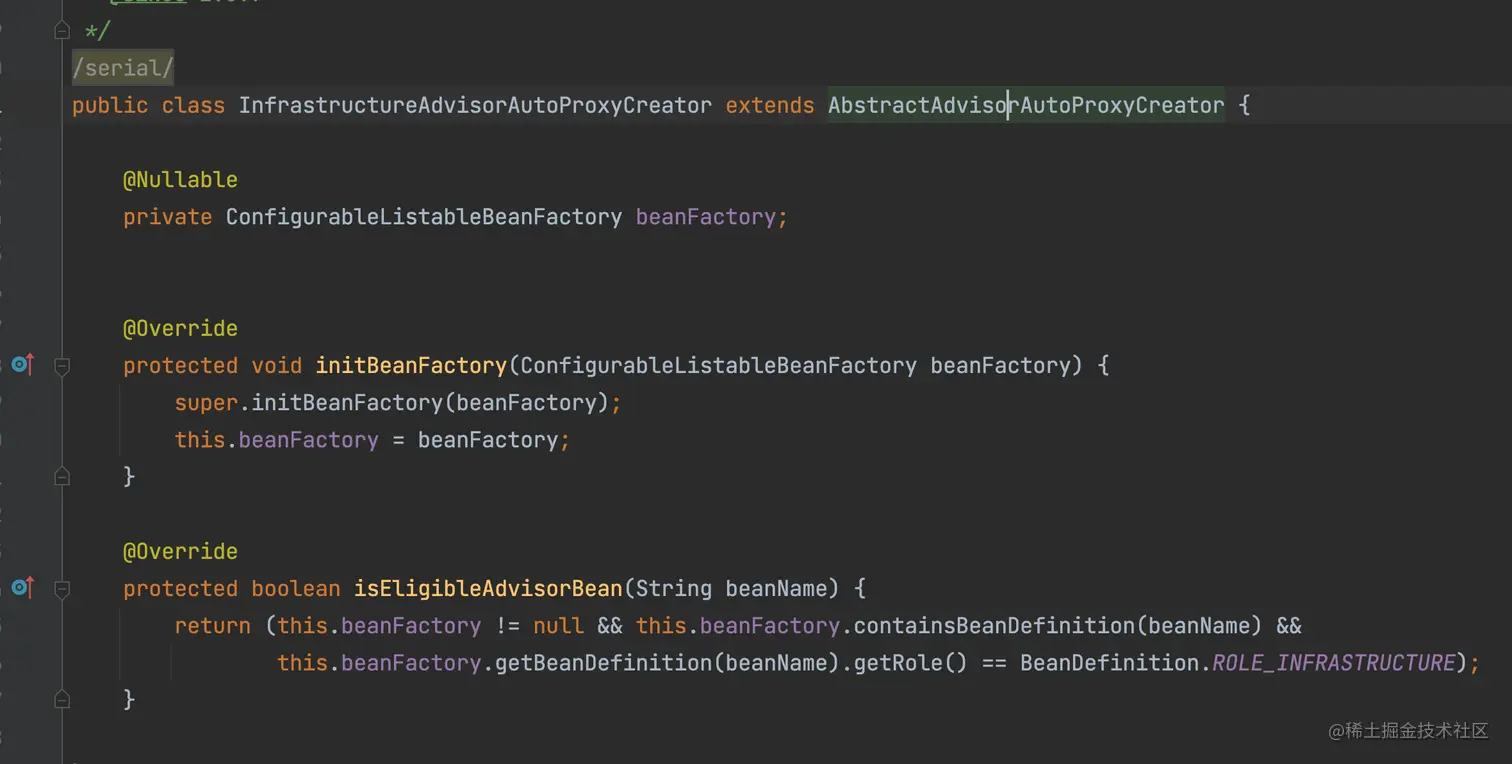Expand the folded /serial/ region

pyautogui.click(x=123, y=68)
